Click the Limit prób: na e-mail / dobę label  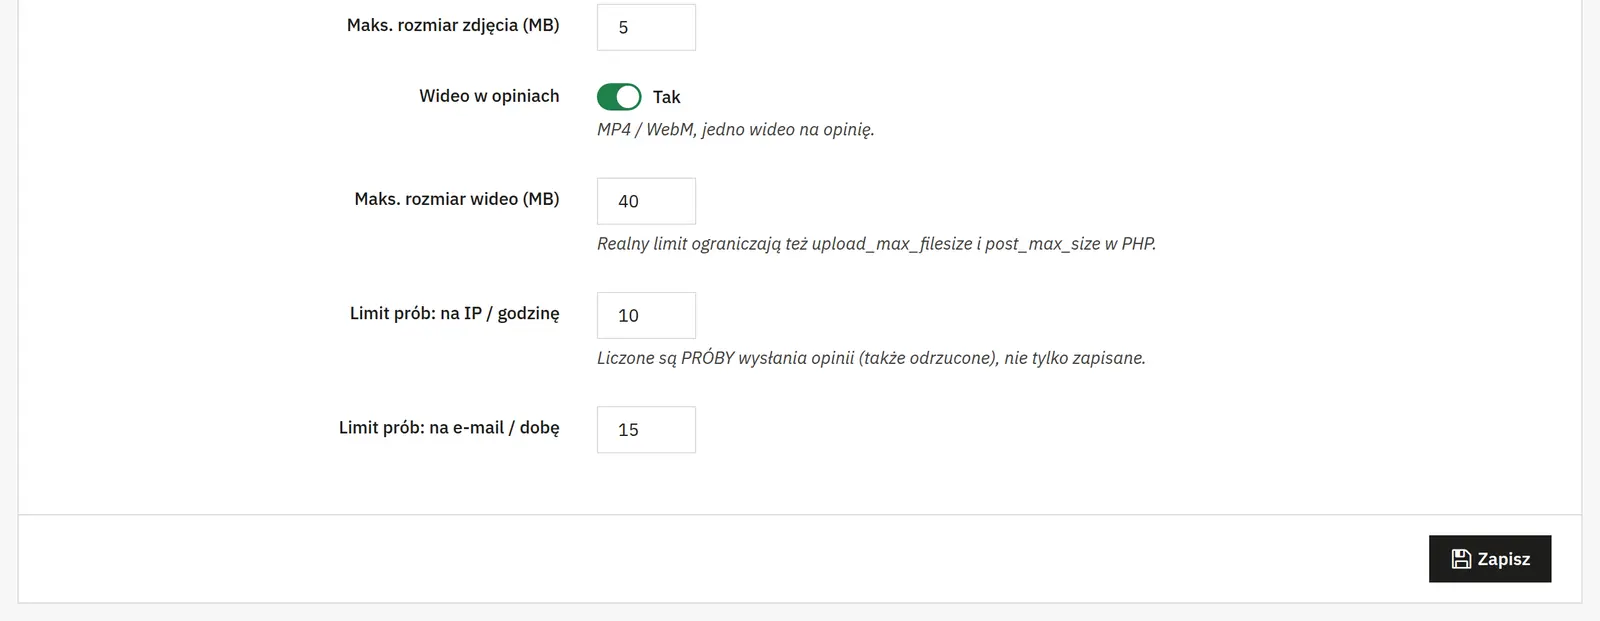click(x=449, y=427)
